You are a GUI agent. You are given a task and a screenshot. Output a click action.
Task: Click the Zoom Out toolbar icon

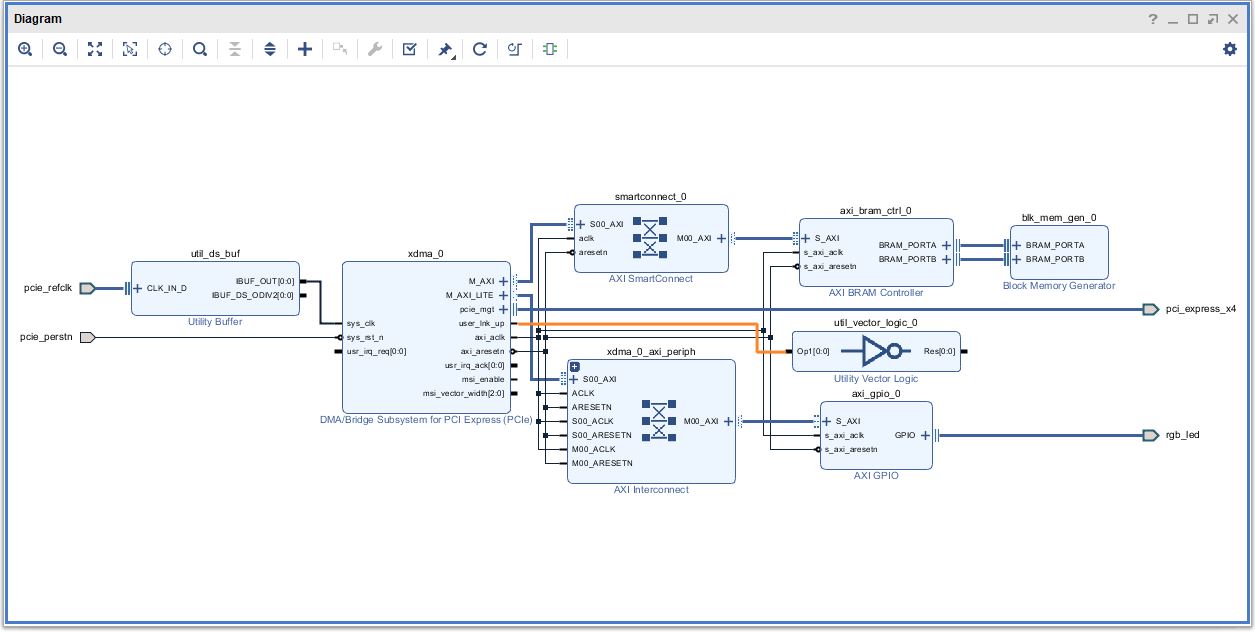click(60, 49)
